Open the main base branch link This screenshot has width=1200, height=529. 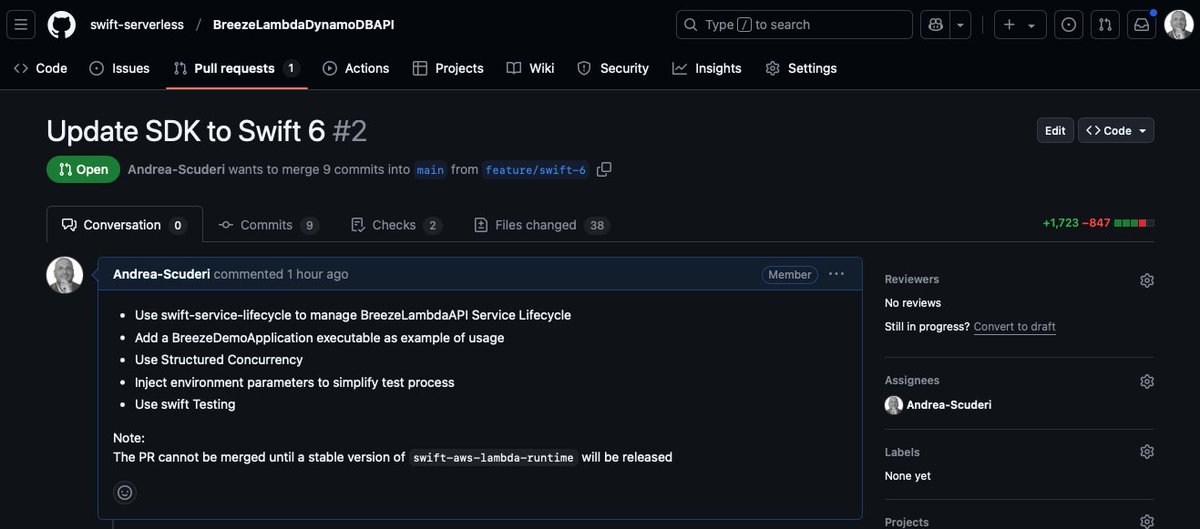430,170
